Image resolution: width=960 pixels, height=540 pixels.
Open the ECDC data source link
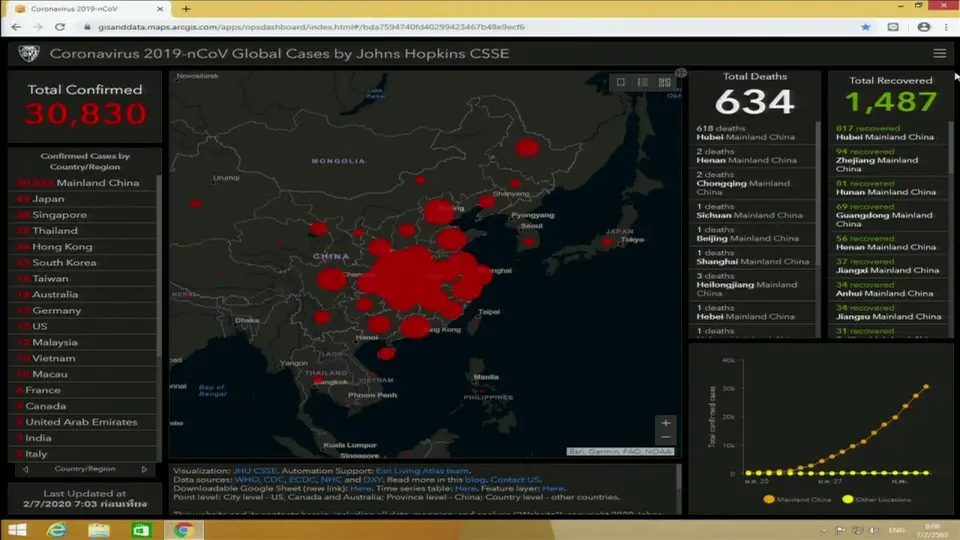click(x=302, y=479)
